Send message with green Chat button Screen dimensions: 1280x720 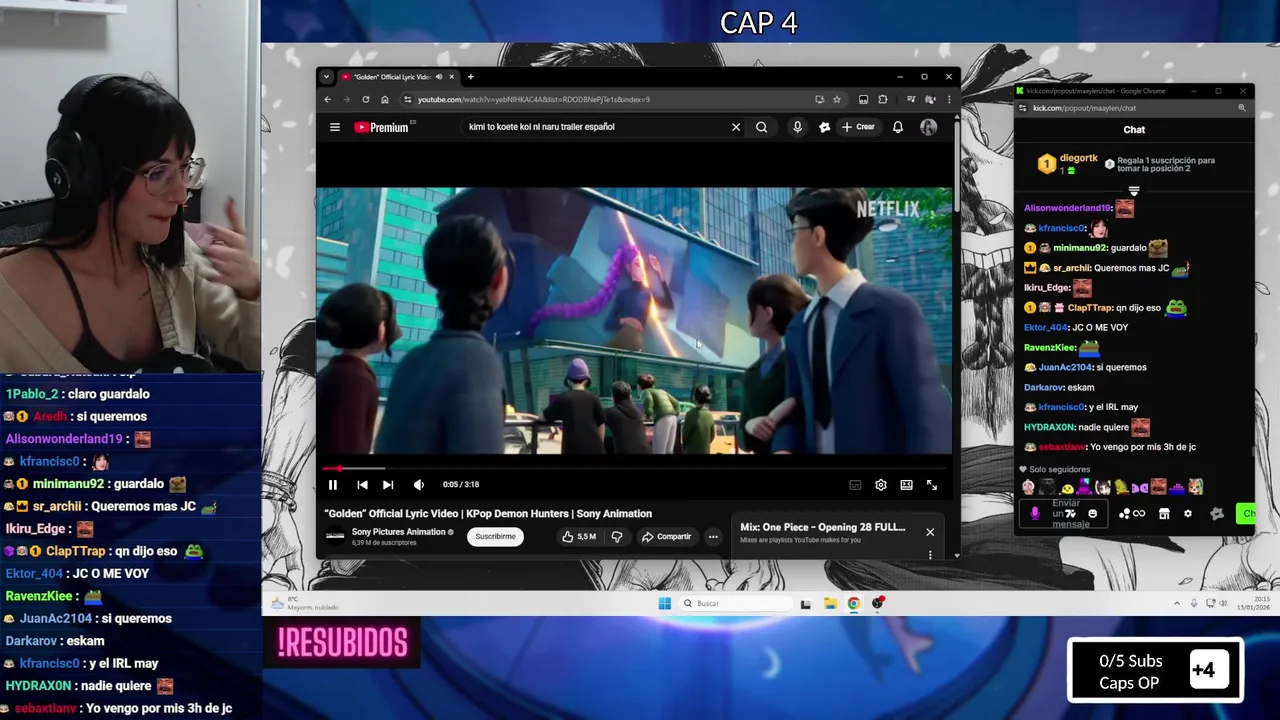point(1246,514)
